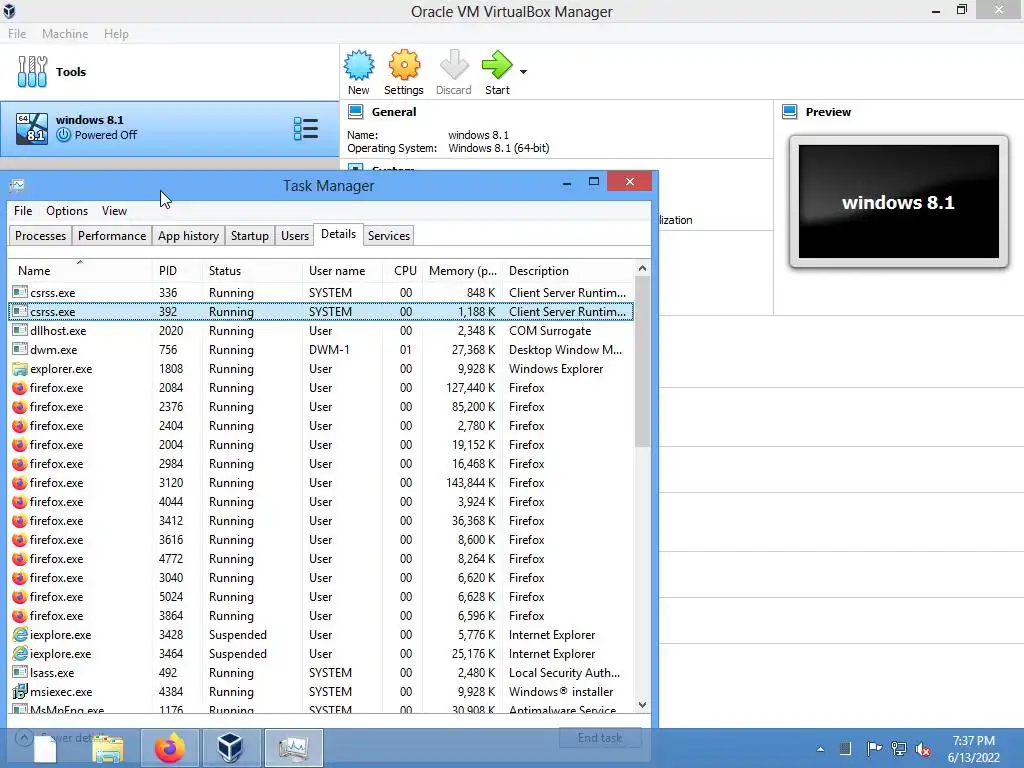Click the lsass.exe process icon

coord(20,672)
